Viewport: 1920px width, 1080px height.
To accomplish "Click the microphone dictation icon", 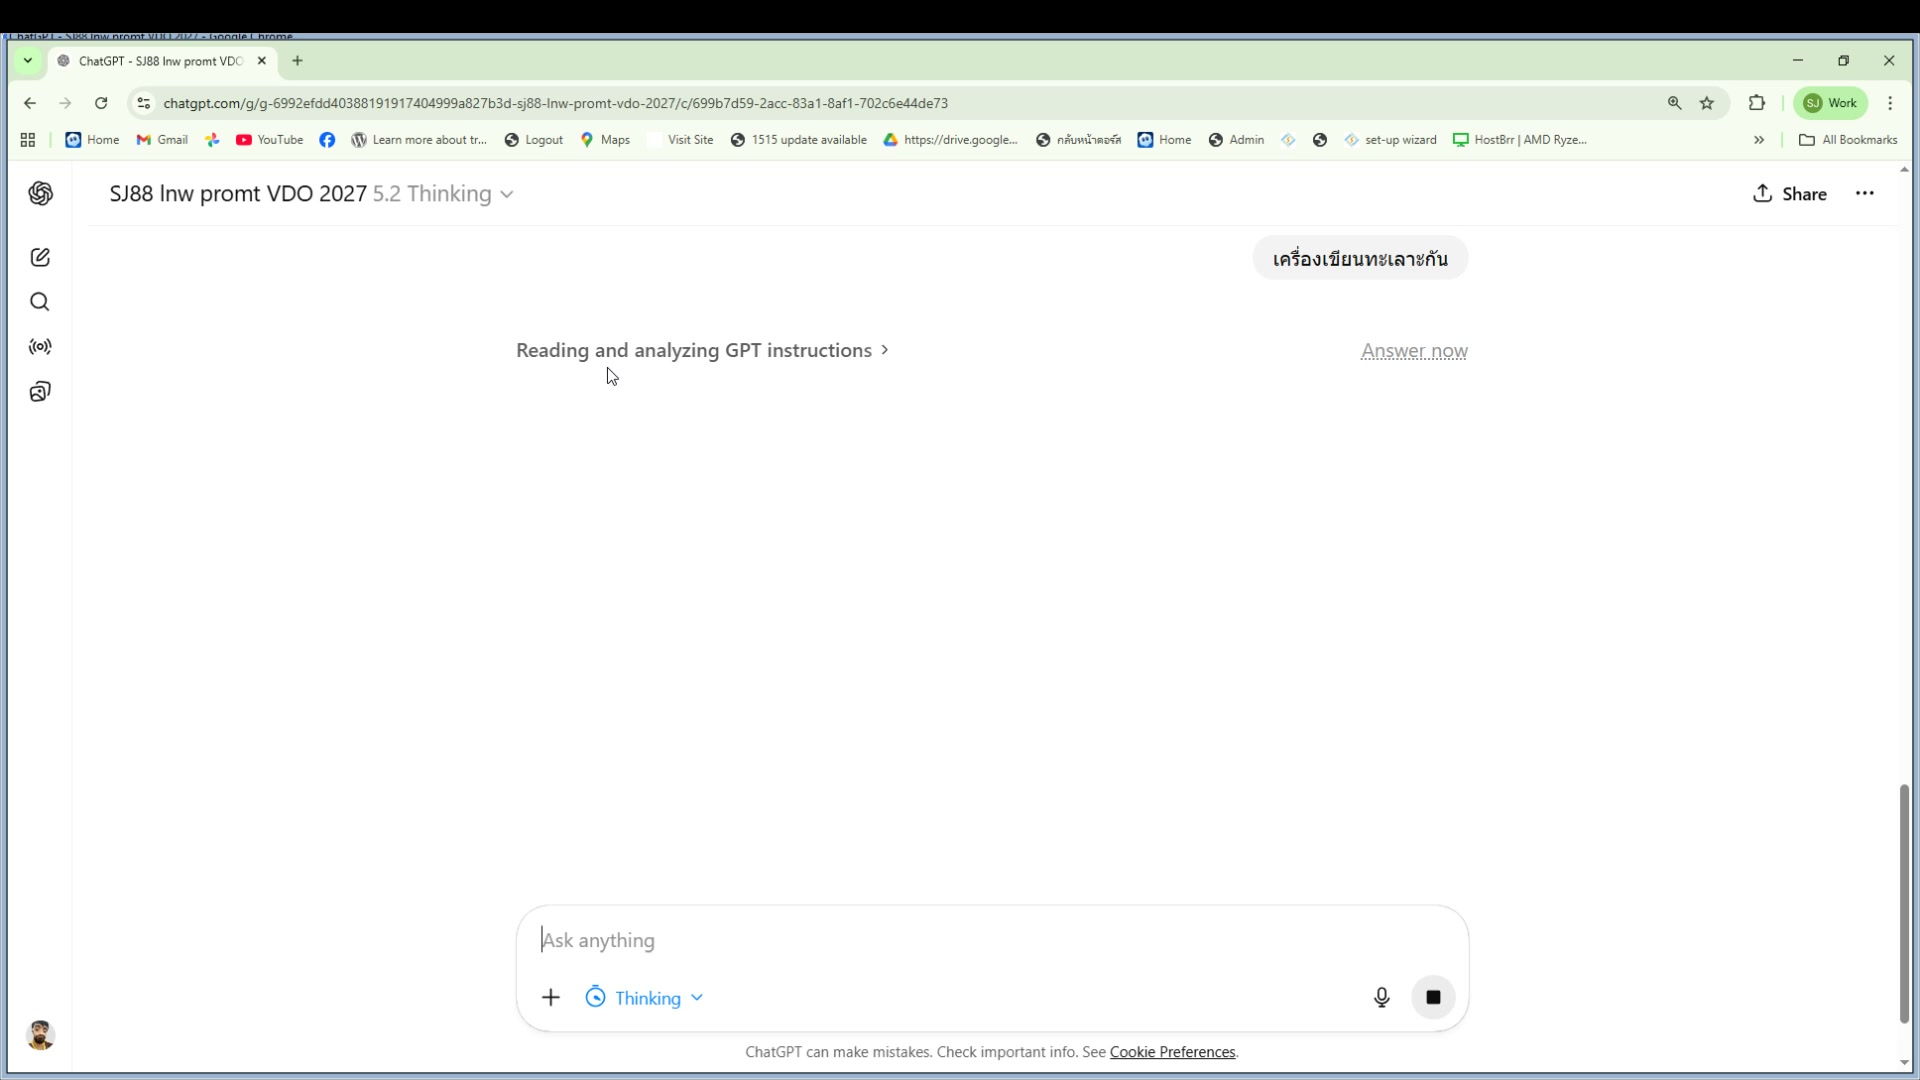I will (1381, 997).
